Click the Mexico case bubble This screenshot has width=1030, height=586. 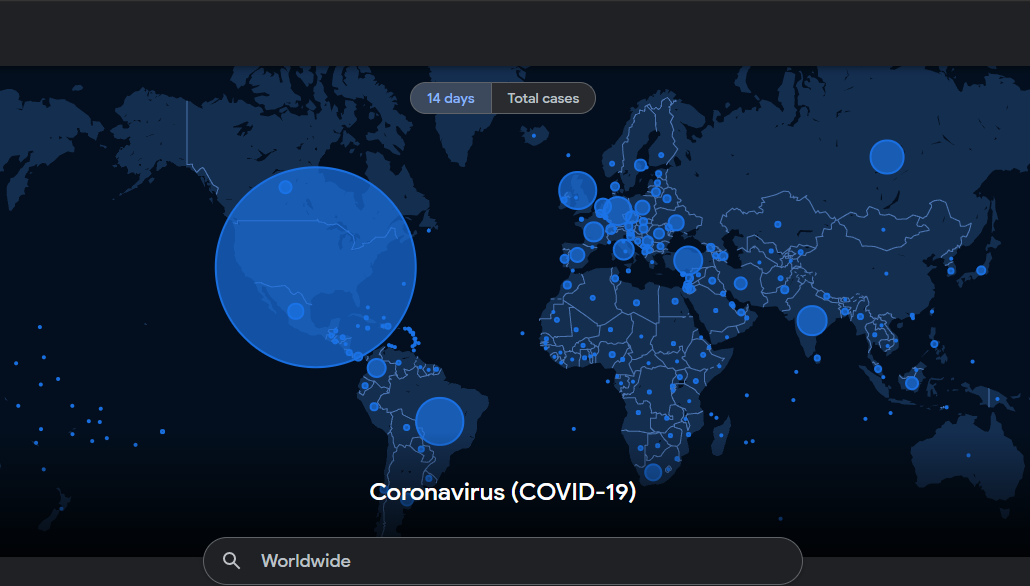point(295,311)
